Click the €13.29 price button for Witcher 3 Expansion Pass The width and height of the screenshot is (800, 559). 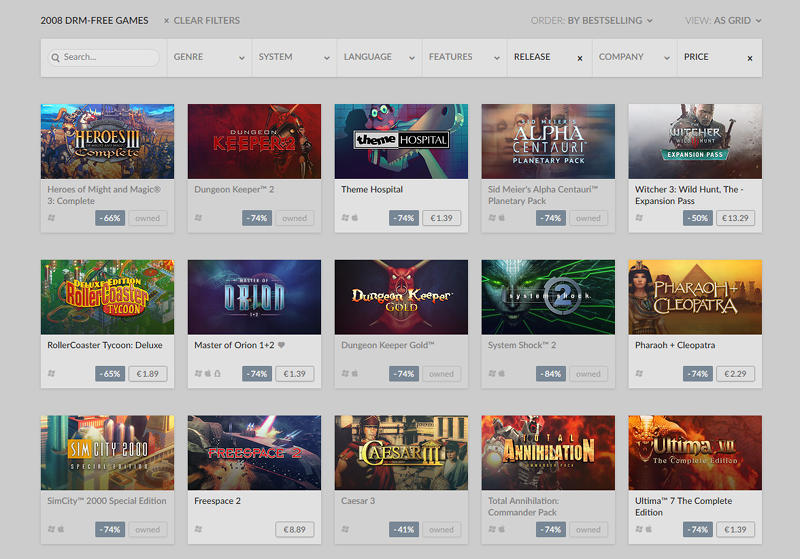[735, 218]
